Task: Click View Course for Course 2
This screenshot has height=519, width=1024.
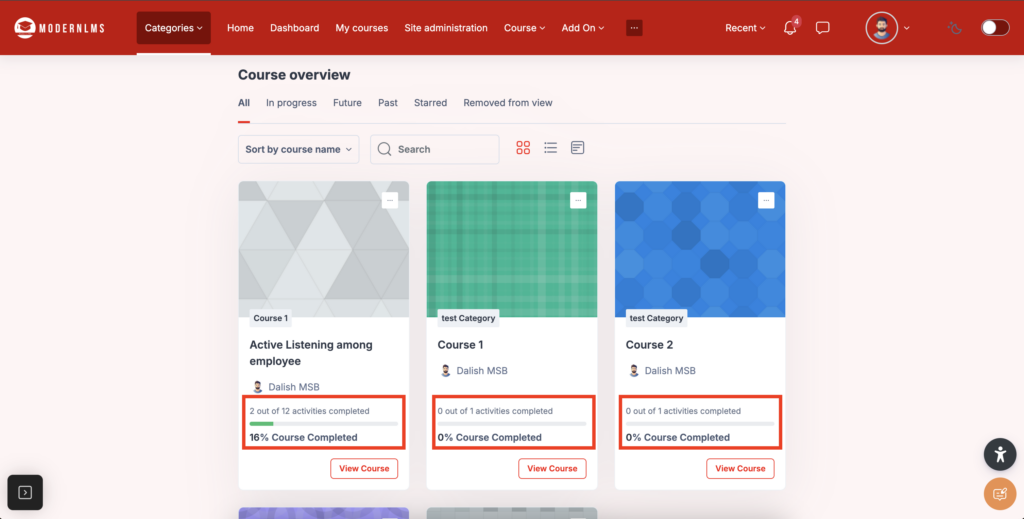Action: (x=740, y=468)
